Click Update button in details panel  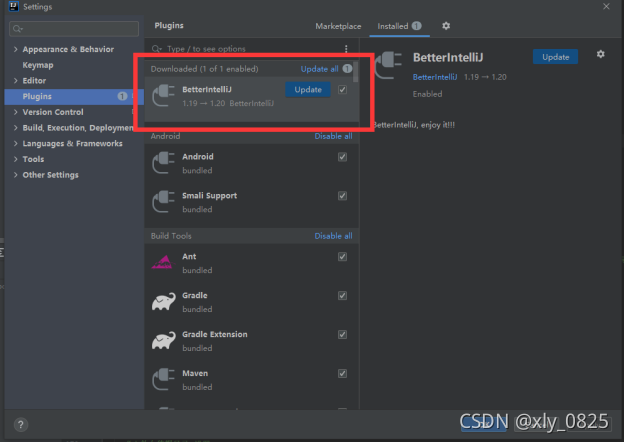[556, 57]
